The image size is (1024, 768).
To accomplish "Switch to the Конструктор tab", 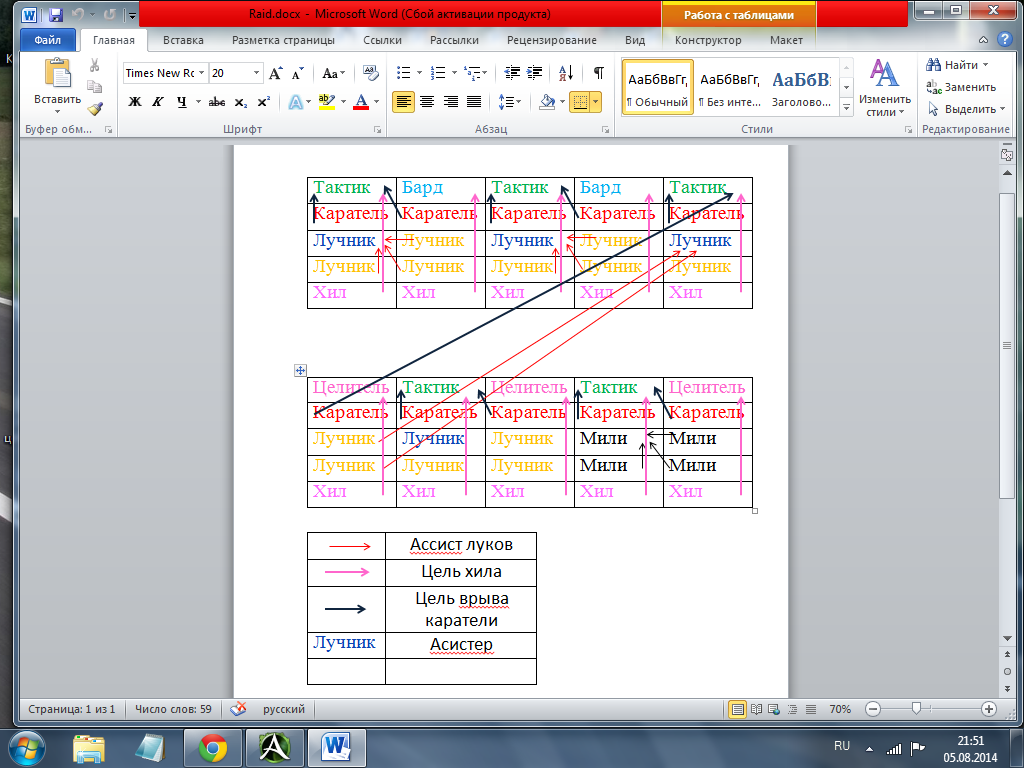I will click(708, 40).
